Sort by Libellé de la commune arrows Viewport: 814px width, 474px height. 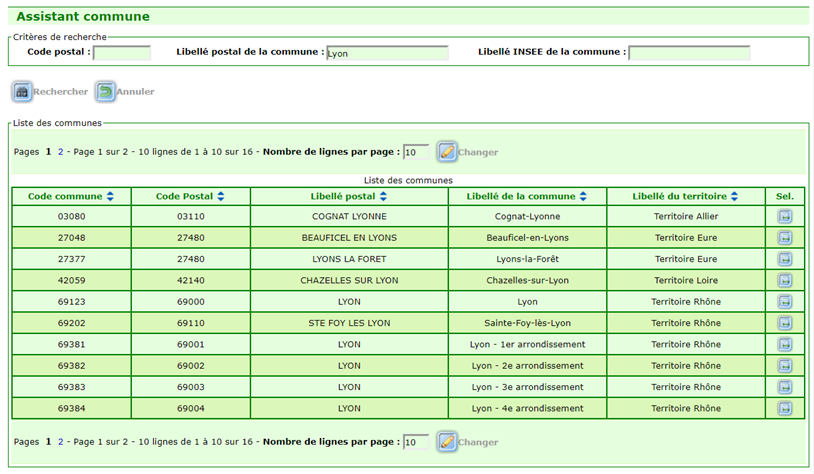tap(583, 196)
